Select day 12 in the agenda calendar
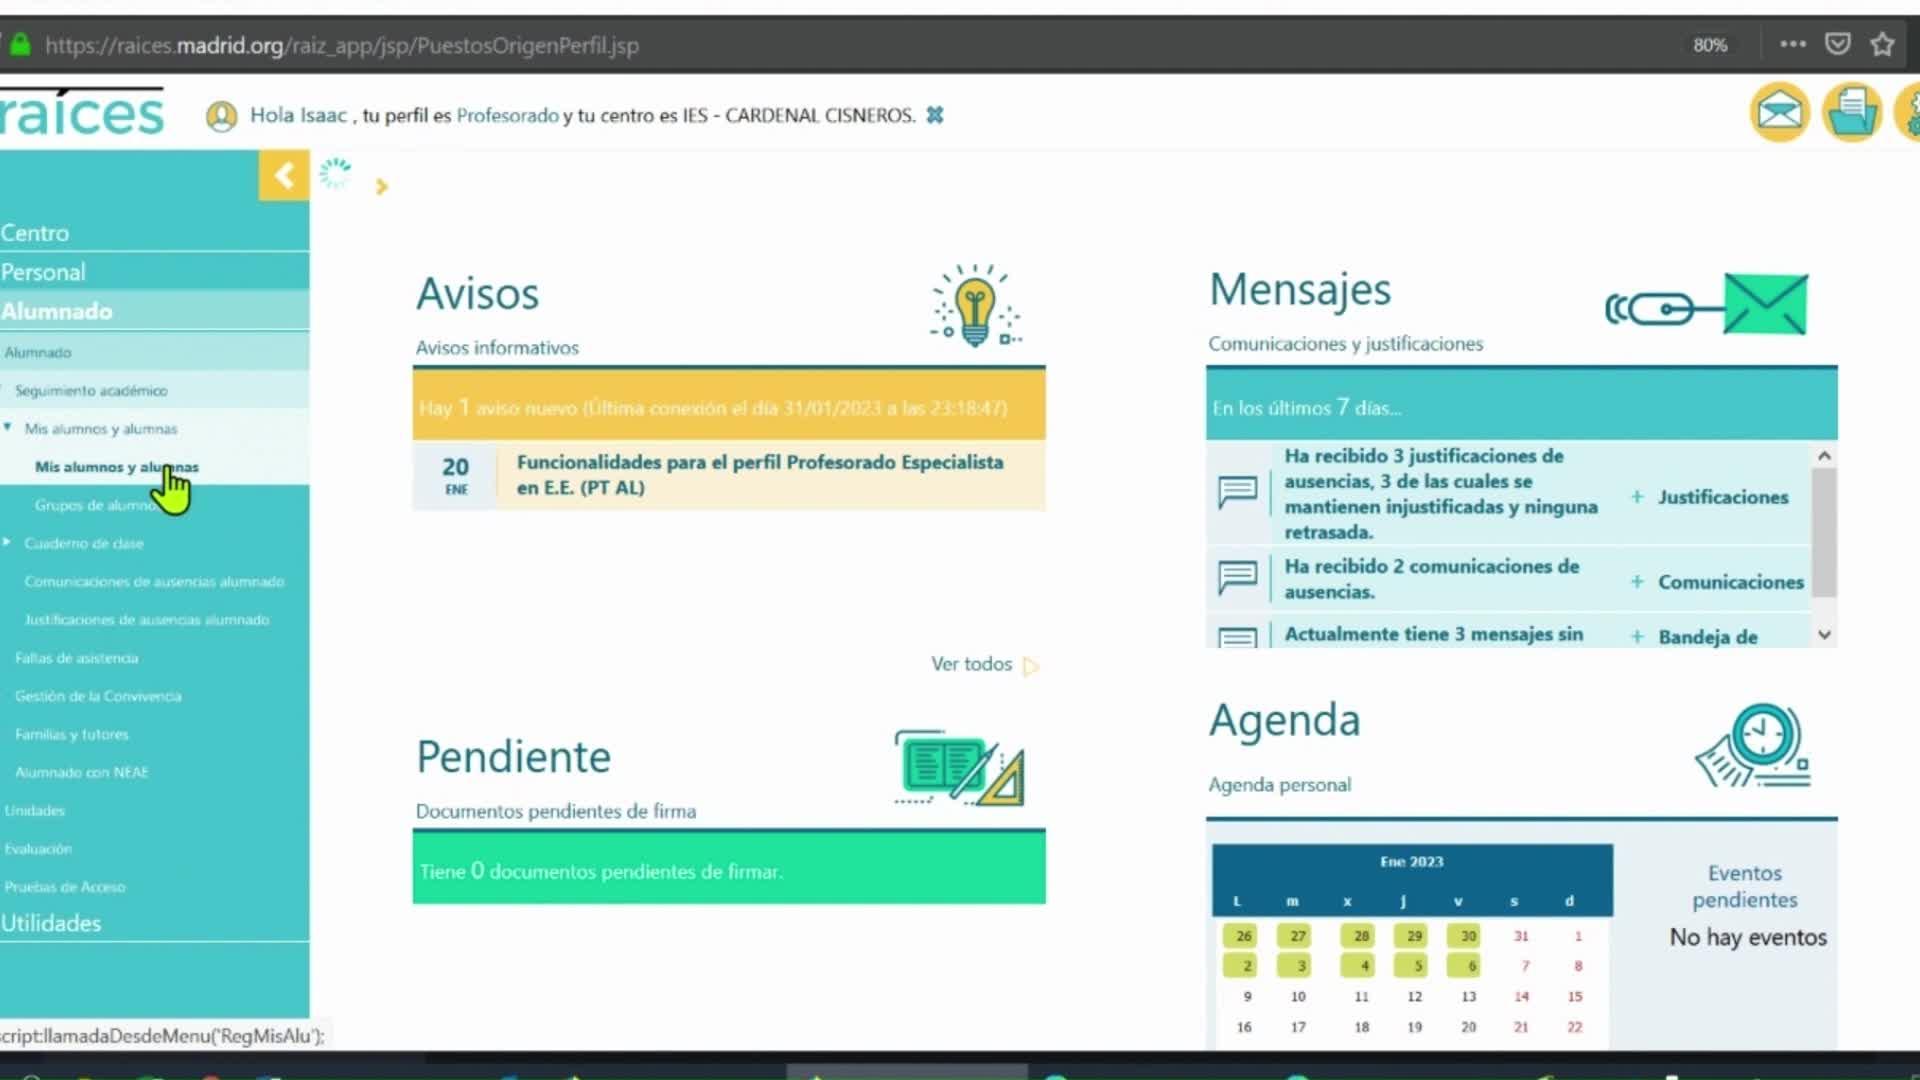Image resolution: width=1920 pixels, height=1080 pixels. point(1414,996)
